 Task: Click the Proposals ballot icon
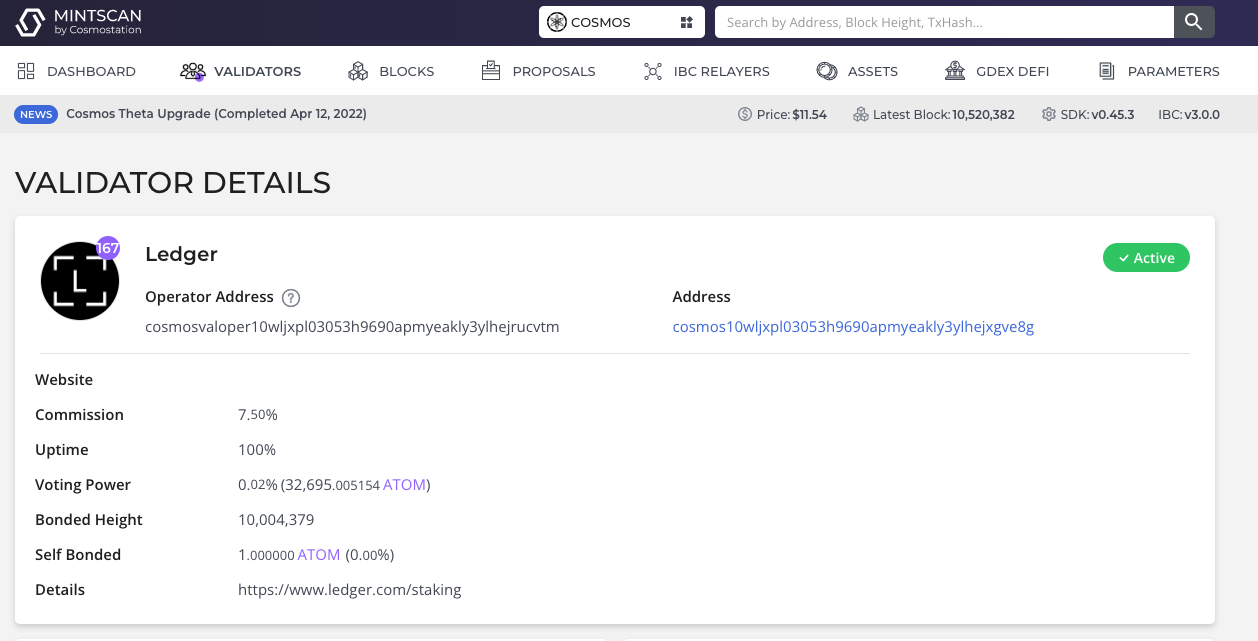[x=490, y=71]
